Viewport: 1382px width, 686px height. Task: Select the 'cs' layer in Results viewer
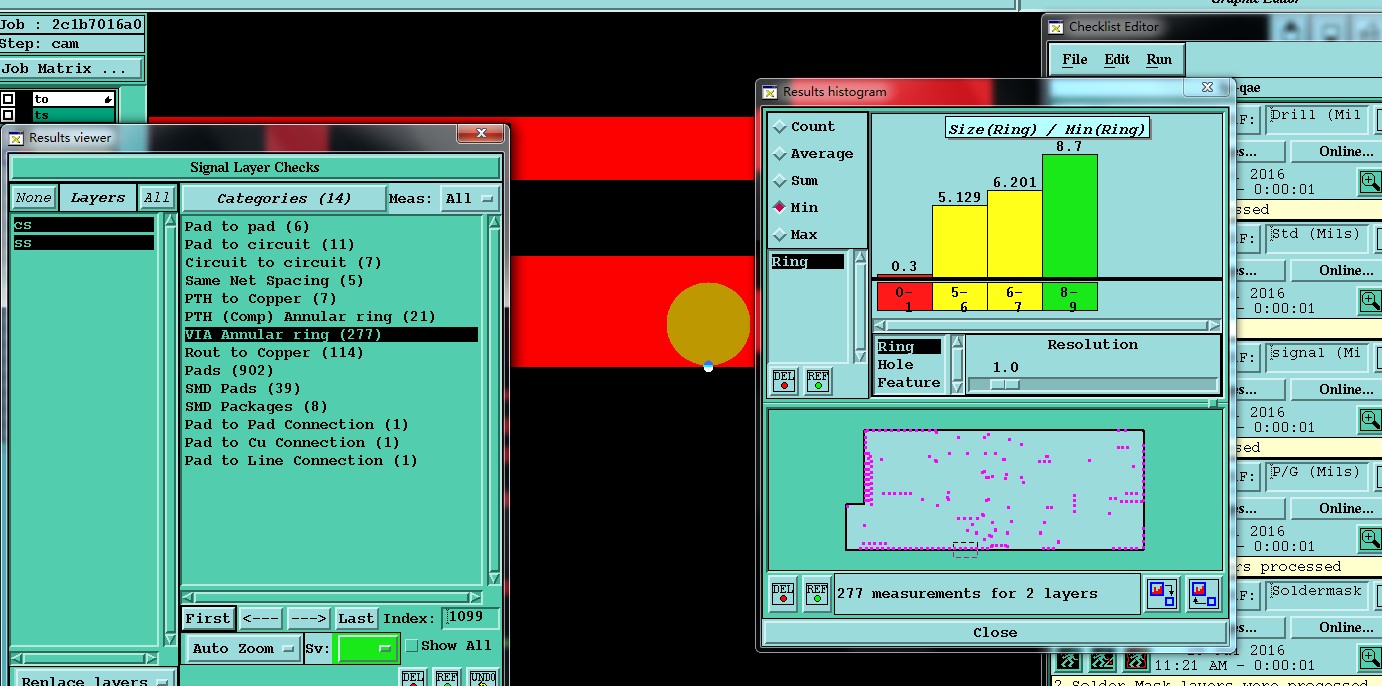[83, 226]
